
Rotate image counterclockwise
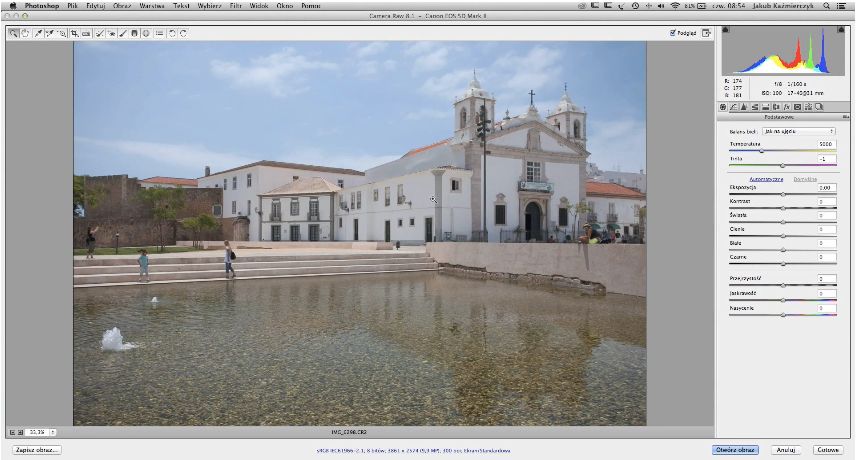[172, 33]
